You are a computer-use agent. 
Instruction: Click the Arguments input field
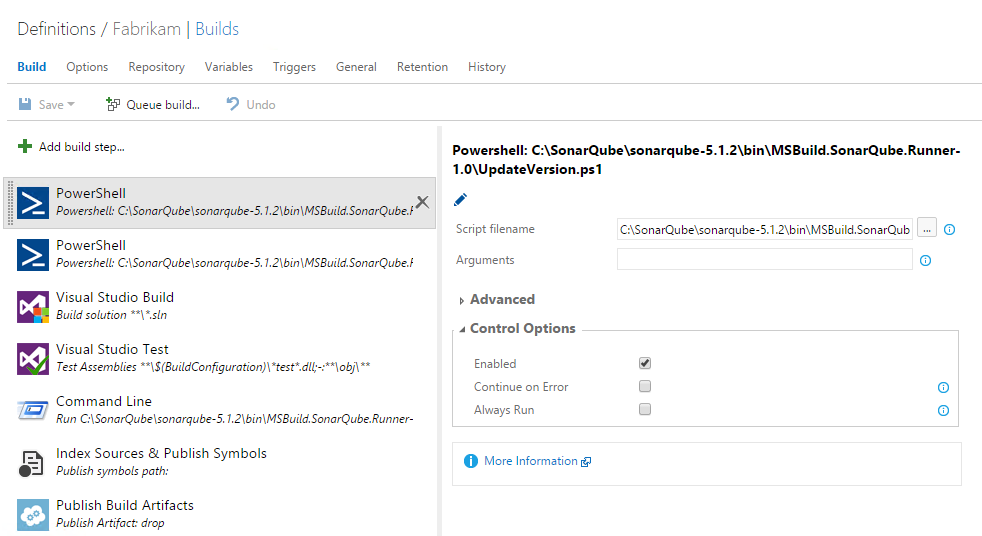tap(764, 260)
